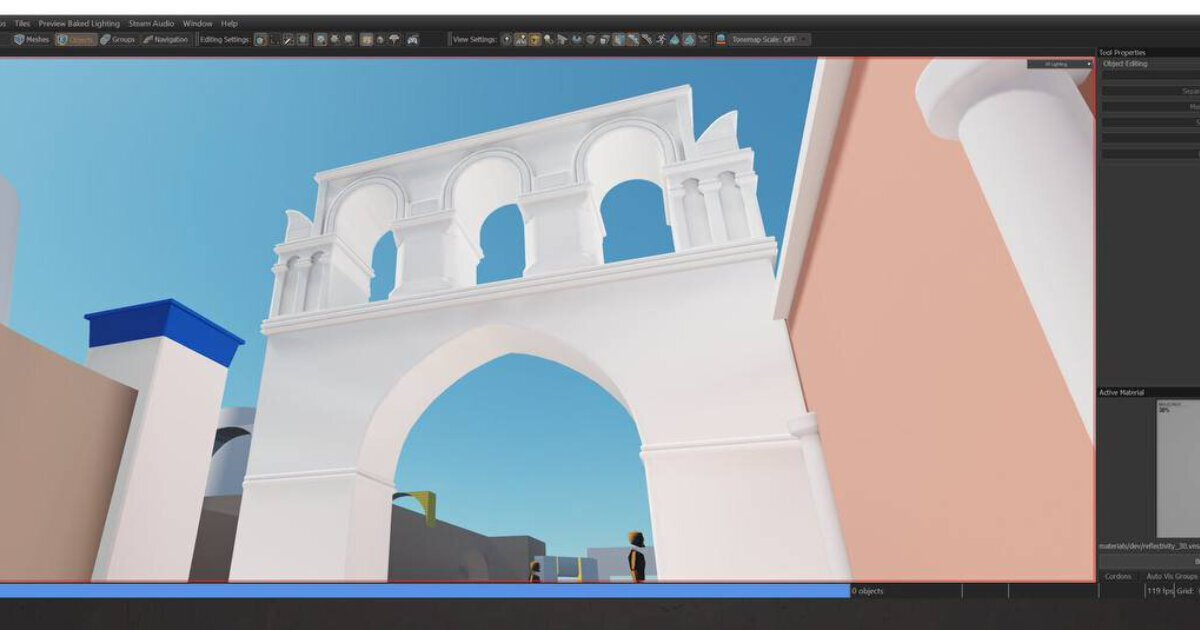Switch to the Cordons tab
The height and width of the screenshot is (630, 1200).
pyautogui.click(x=1117, y=576)
